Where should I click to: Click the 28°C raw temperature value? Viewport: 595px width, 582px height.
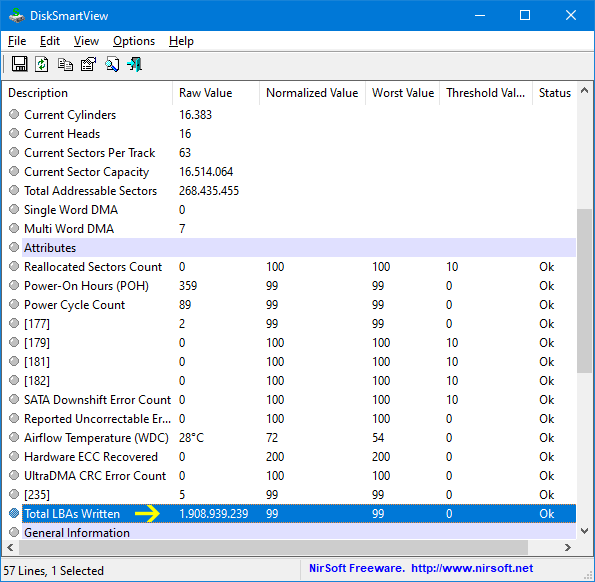coord(191,437)
